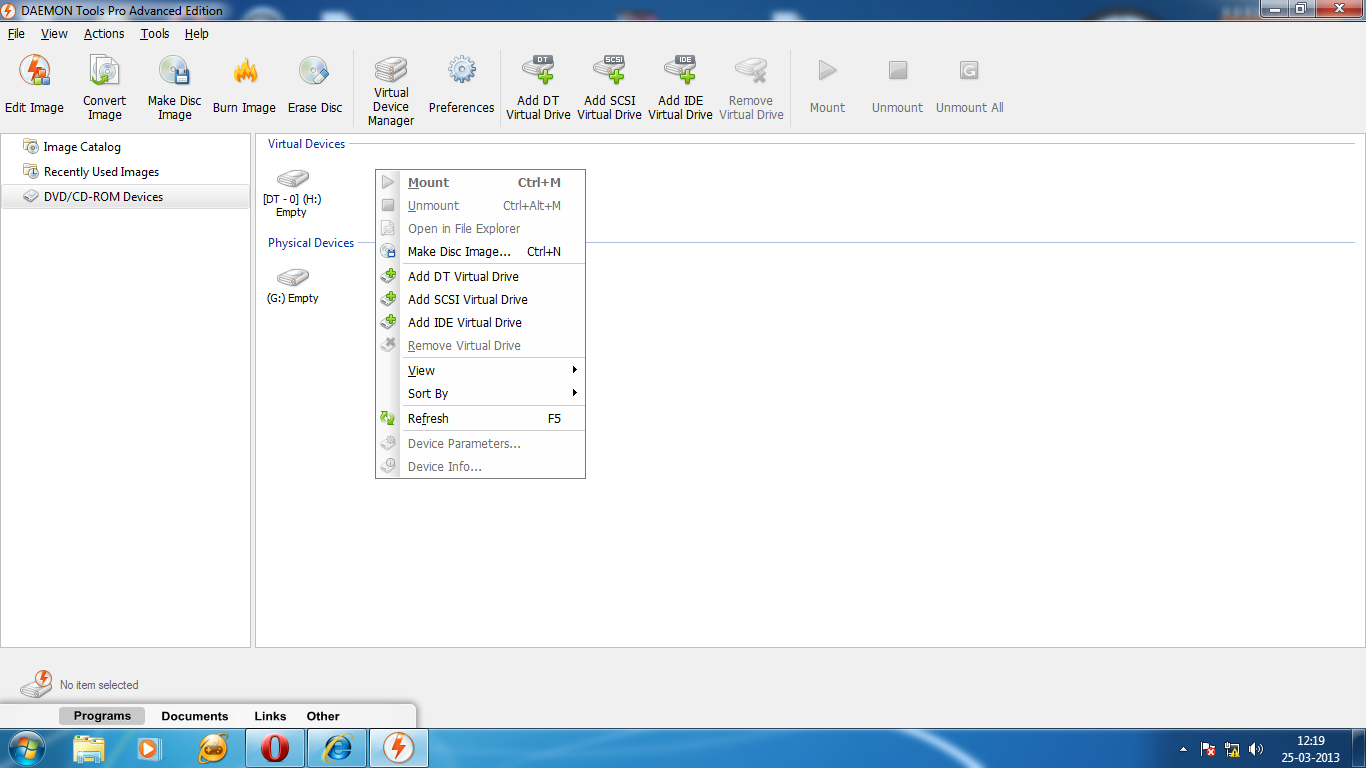Click Add DT Virtual Drive in toolbar

tap(538, 88)
